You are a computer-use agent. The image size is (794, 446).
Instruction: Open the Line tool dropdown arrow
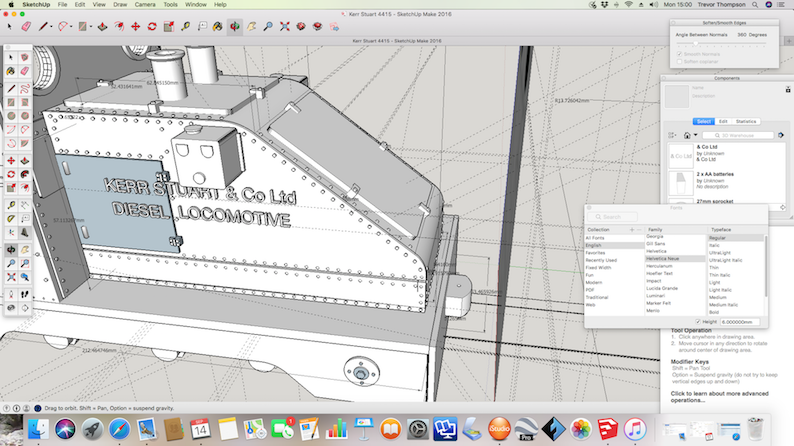[51, 27]
